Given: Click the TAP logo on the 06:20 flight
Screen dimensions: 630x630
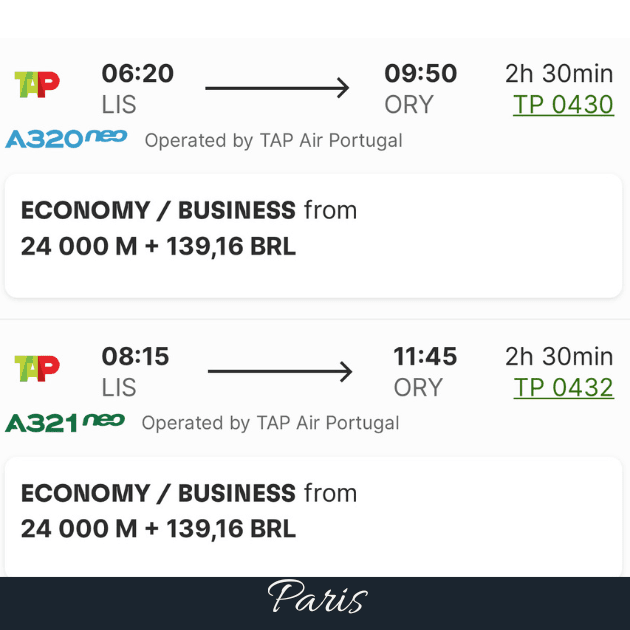Looking at the screenshot, I should [37, 85].
